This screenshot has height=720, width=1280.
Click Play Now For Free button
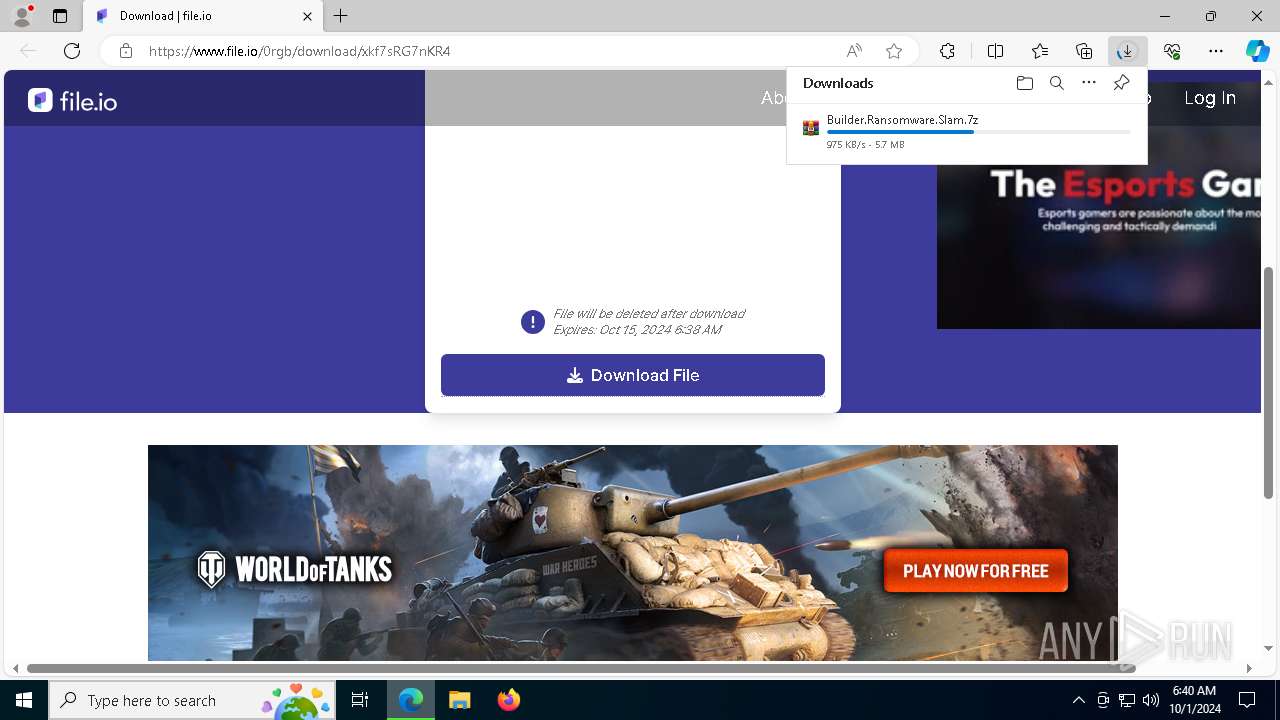pos(976,571)
